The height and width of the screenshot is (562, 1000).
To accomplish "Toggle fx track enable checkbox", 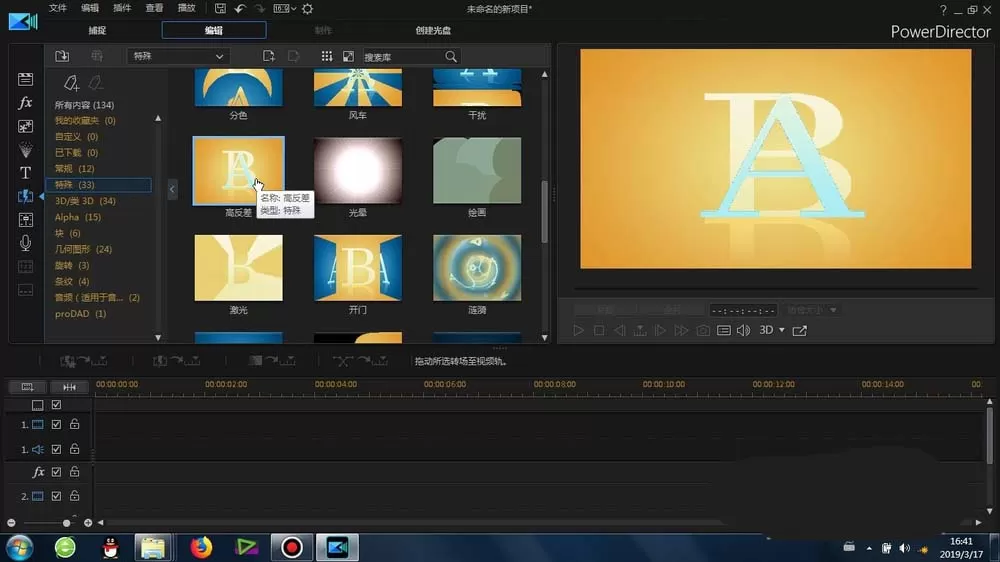I will (x=56, y=472).
